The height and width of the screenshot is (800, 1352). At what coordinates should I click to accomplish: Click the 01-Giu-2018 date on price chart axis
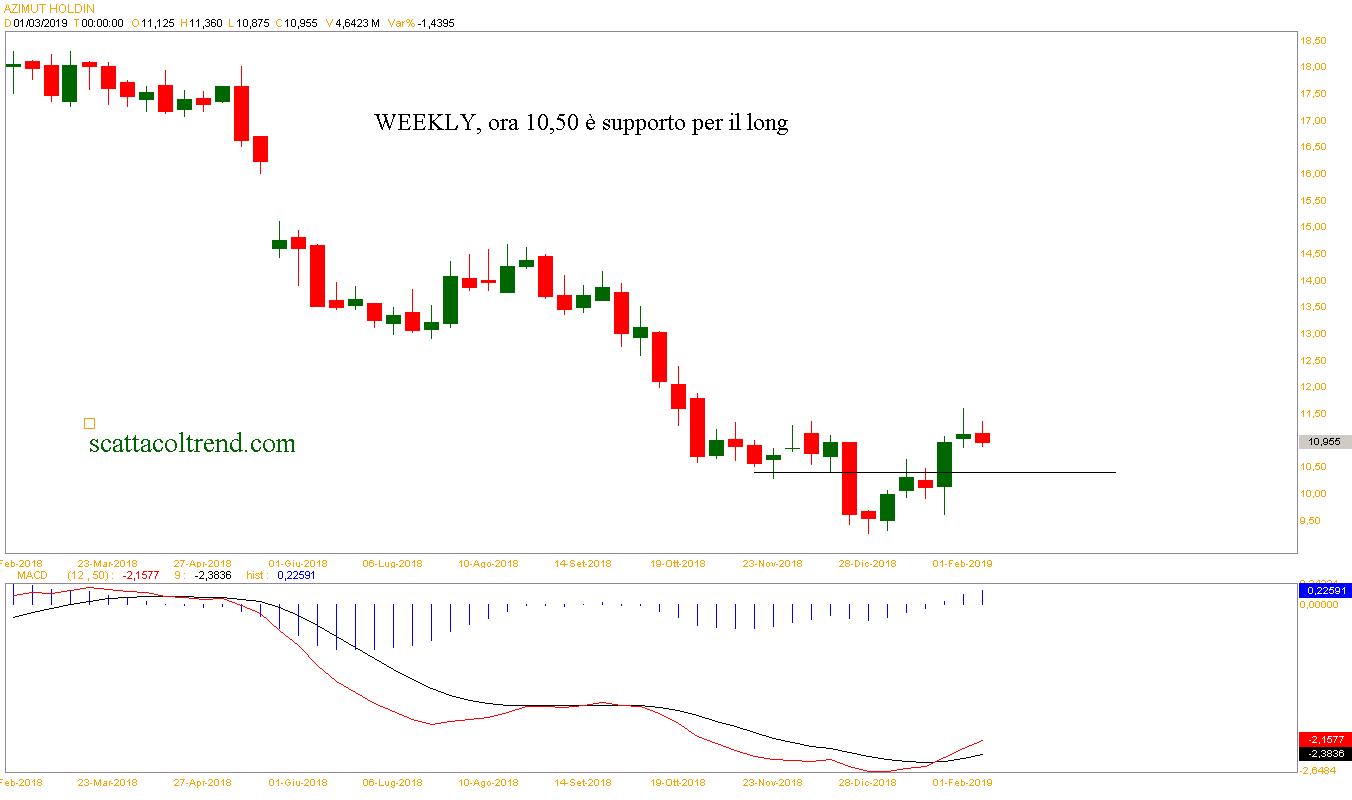coord(301,563)
